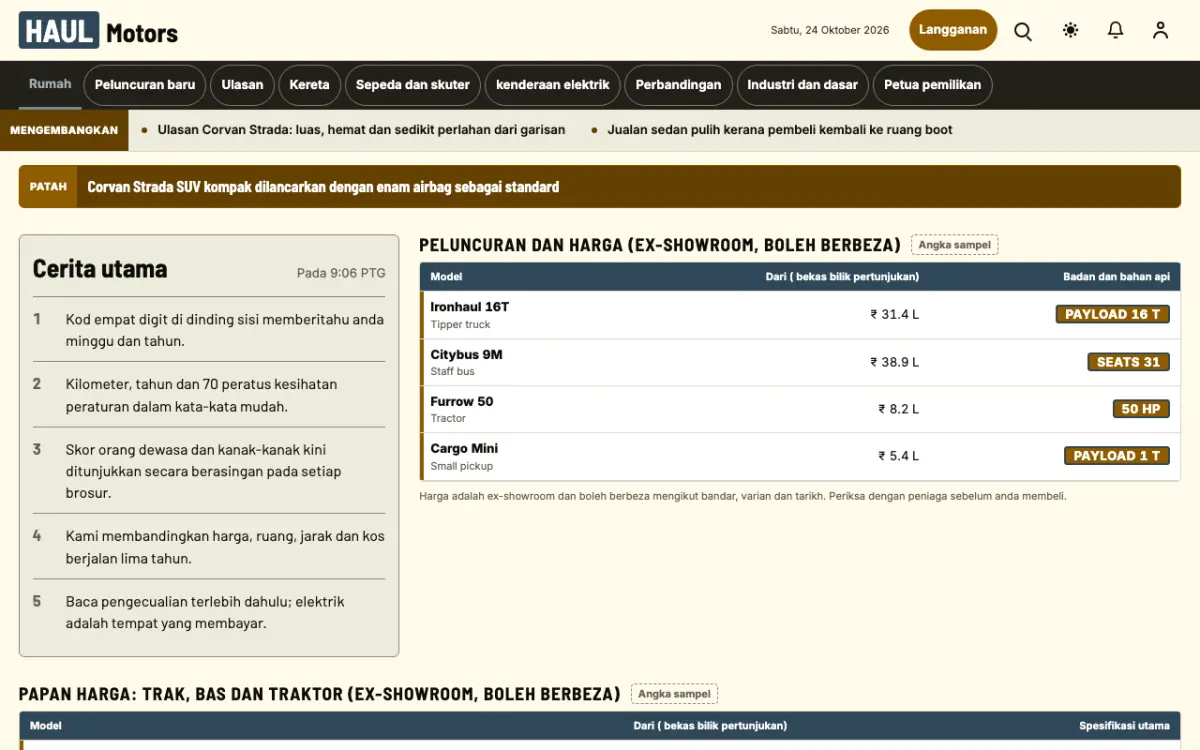Open Sepeda dan skuter nav item

coord(413,85)
